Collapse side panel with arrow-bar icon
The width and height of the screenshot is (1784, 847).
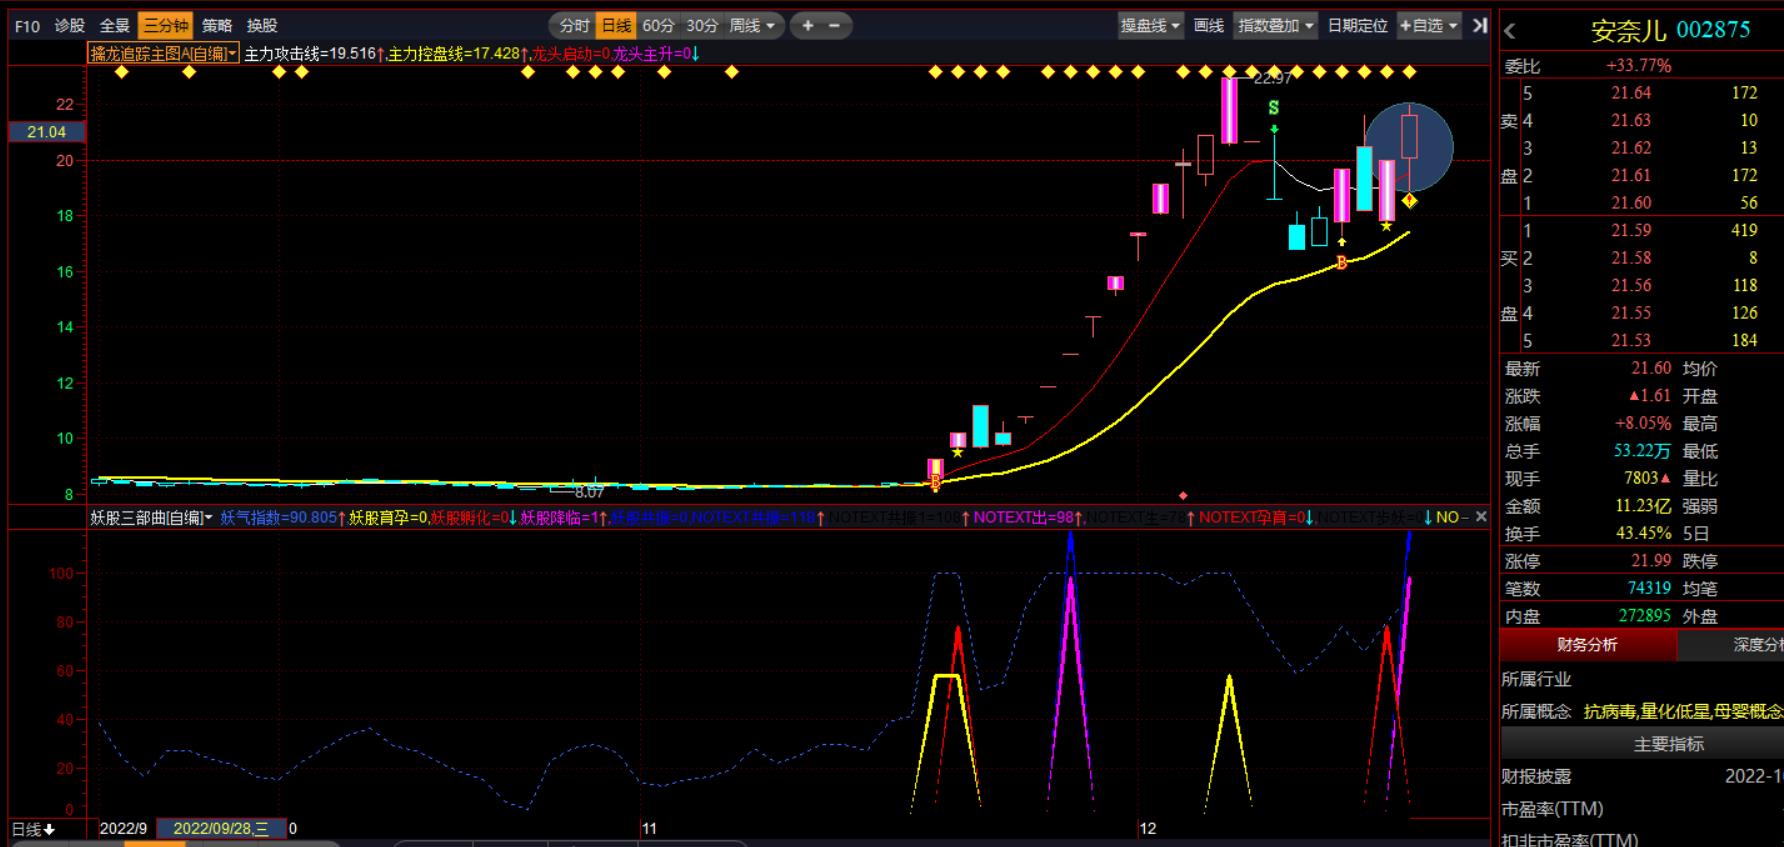click(x=1480, y=26)
